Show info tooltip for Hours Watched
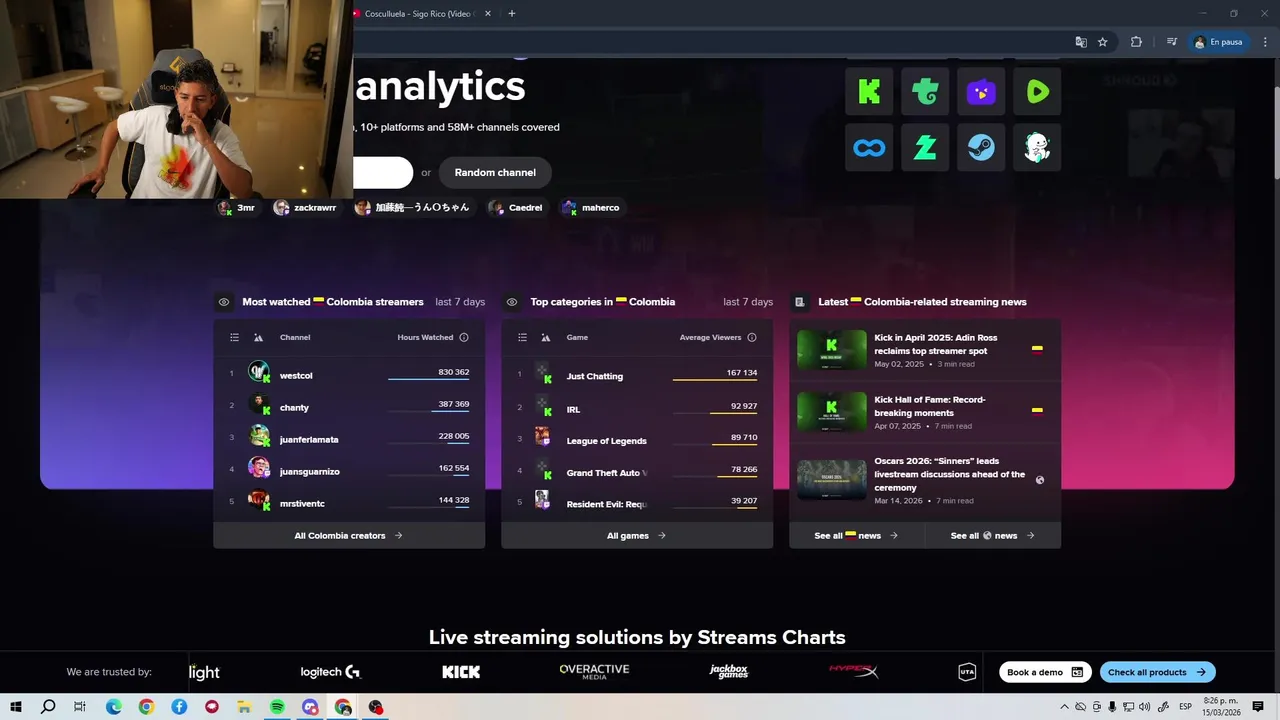Image resolution: width=1280 pixels, height=720 pixels. point(463,337)
